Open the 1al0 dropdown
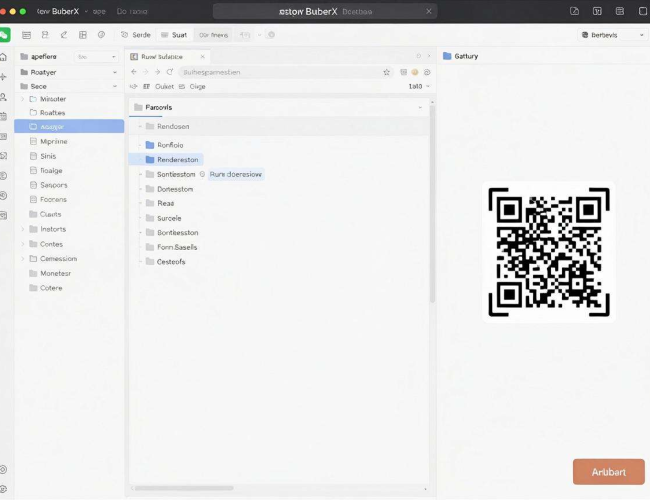Viewport: 650px width, 500px height. tap(419, 86)
